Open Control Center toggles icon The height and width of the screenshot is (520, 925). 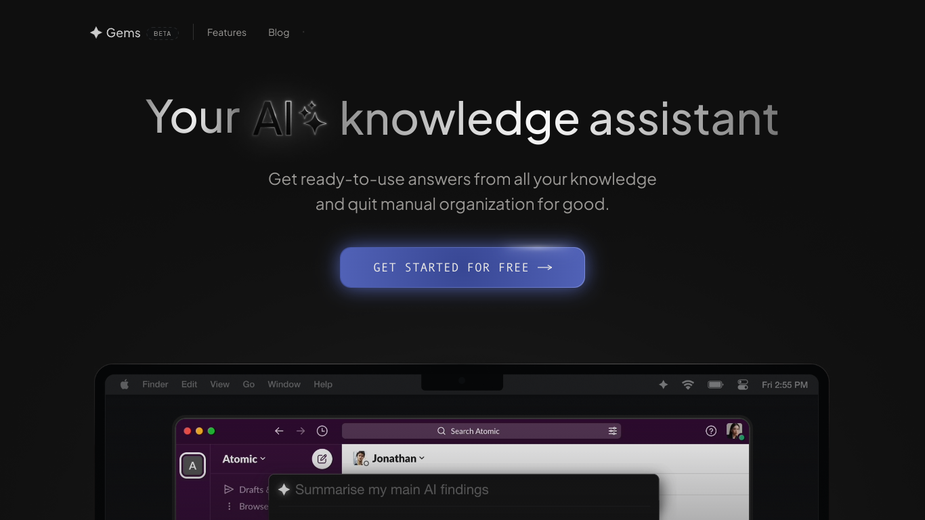tap(743, 384)
